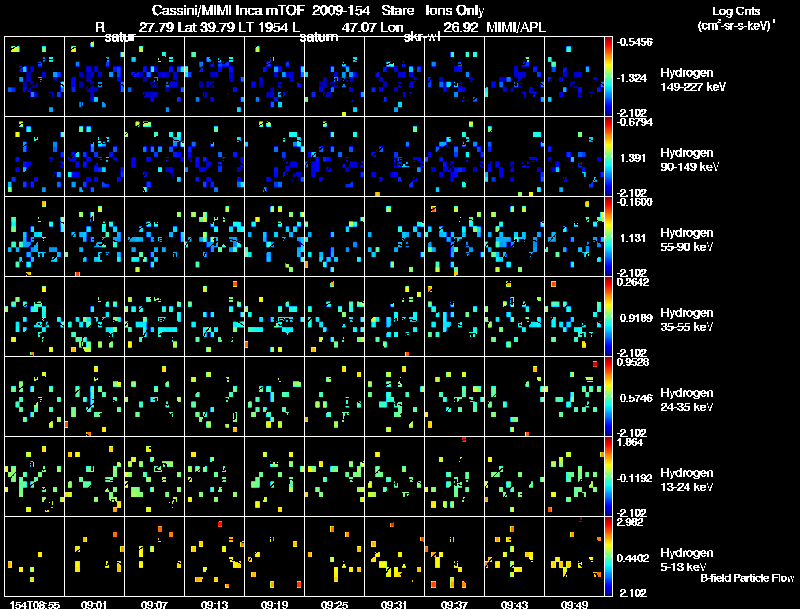Click the 09:37 time axis label
Image resolution: width=800 pixels, height=609 pixels.
[454, 604]
